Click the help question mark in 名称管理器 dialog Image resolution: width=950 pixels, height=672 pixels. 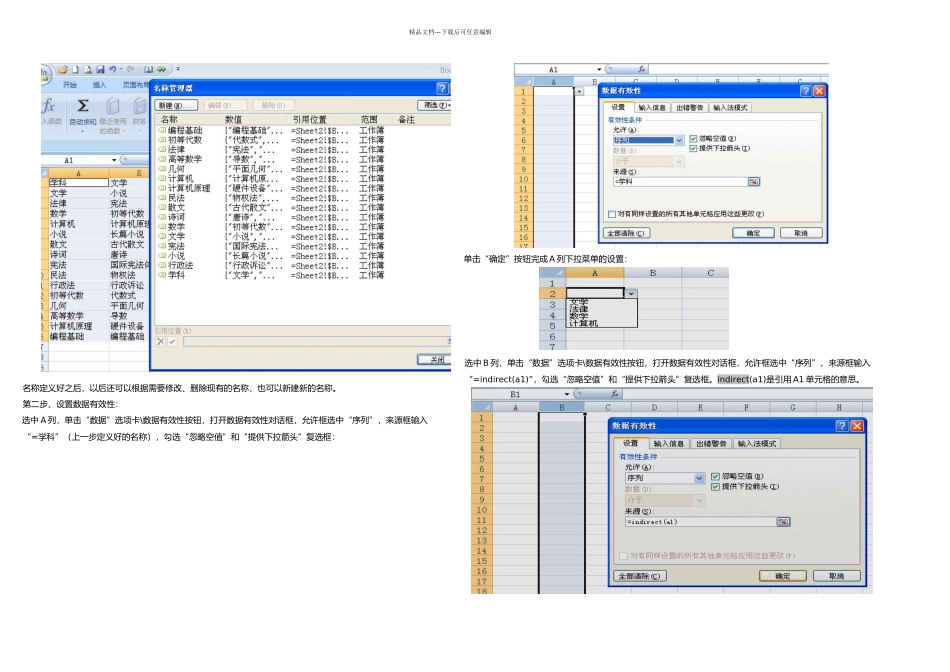coord(442,88)
